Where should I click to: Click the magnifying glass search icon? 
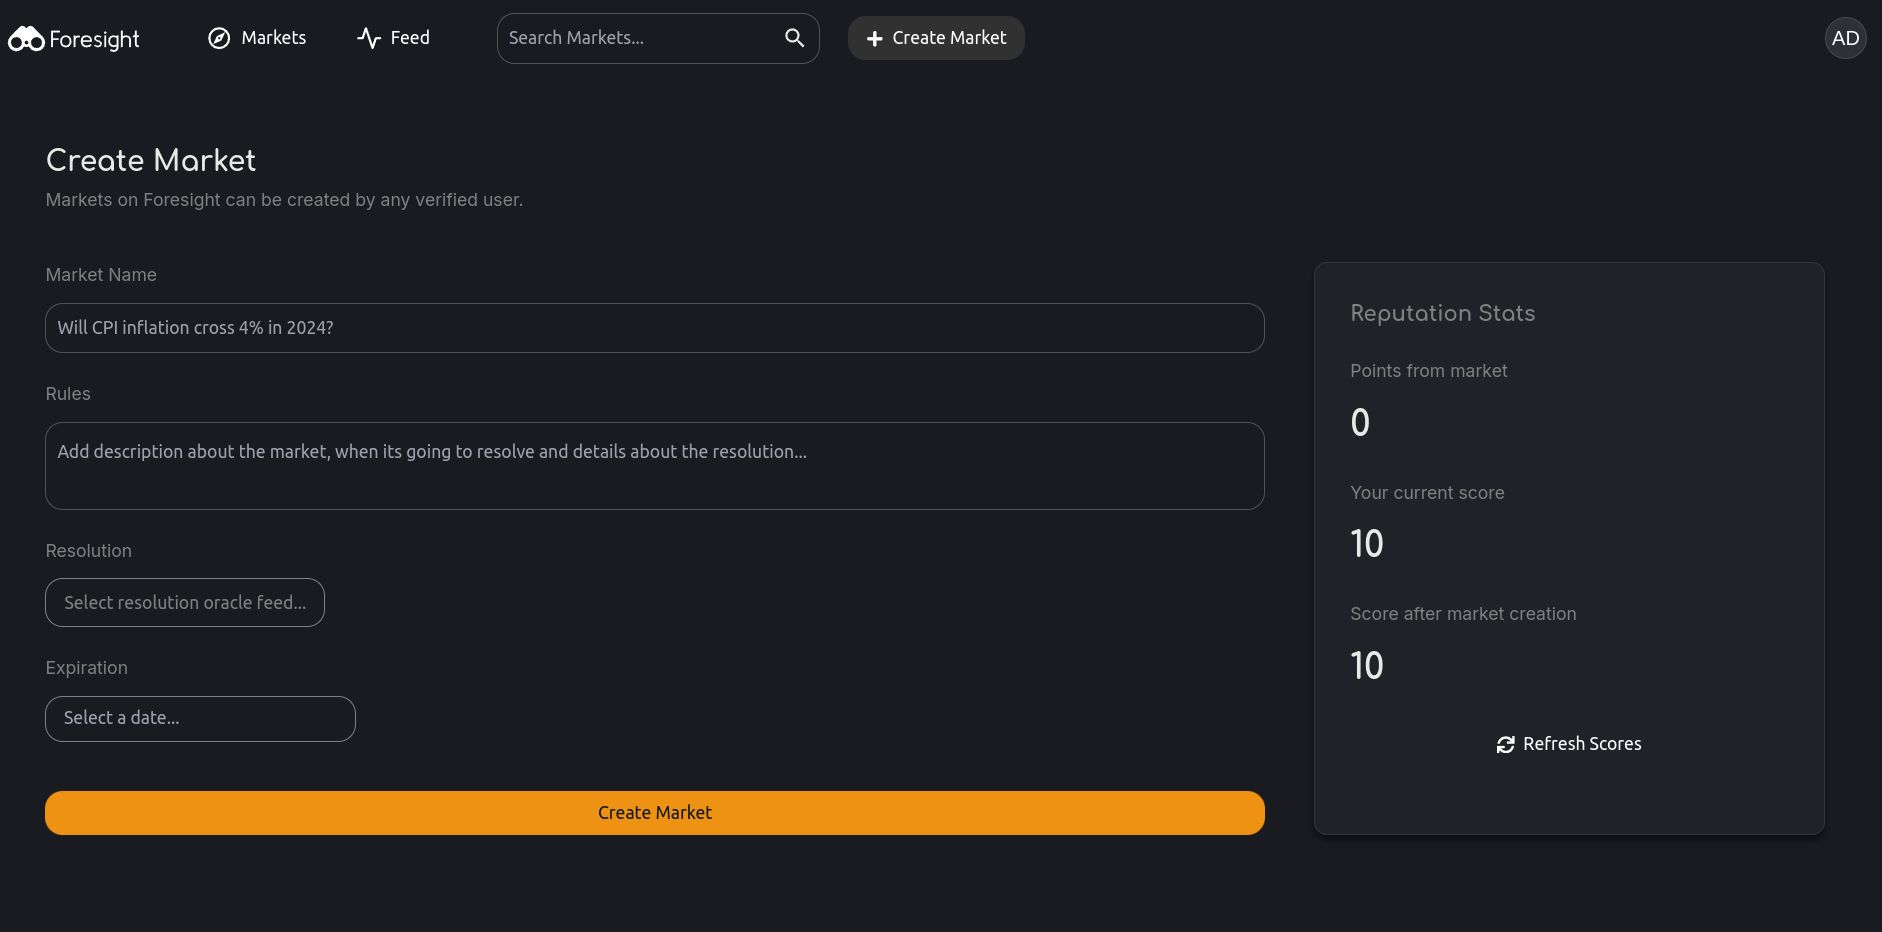click(794, 38)
